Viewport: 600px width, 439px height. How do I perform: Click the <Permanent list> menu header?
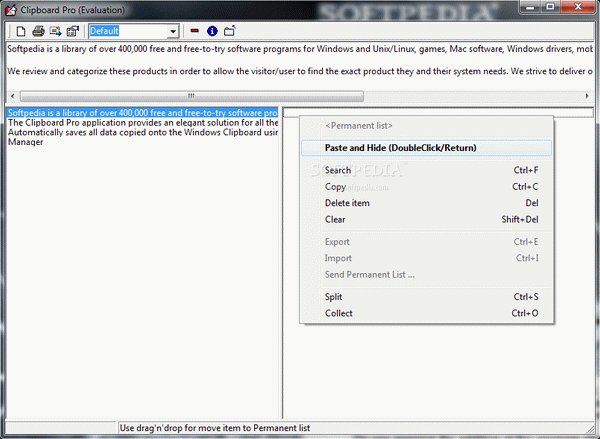click(426, 126)
